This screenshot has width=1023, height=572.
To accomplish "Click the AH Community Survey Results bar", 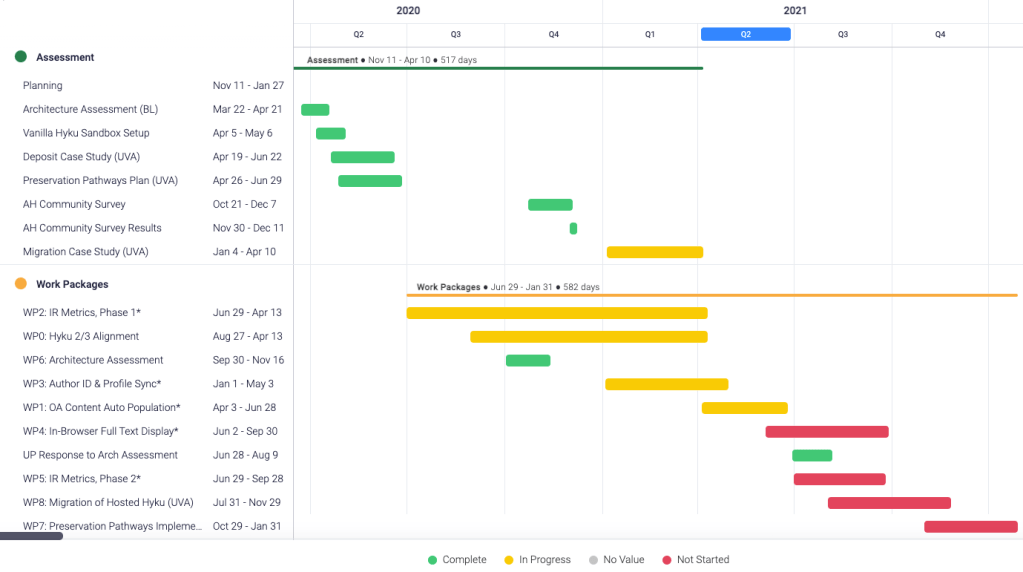I will point(573,228).
